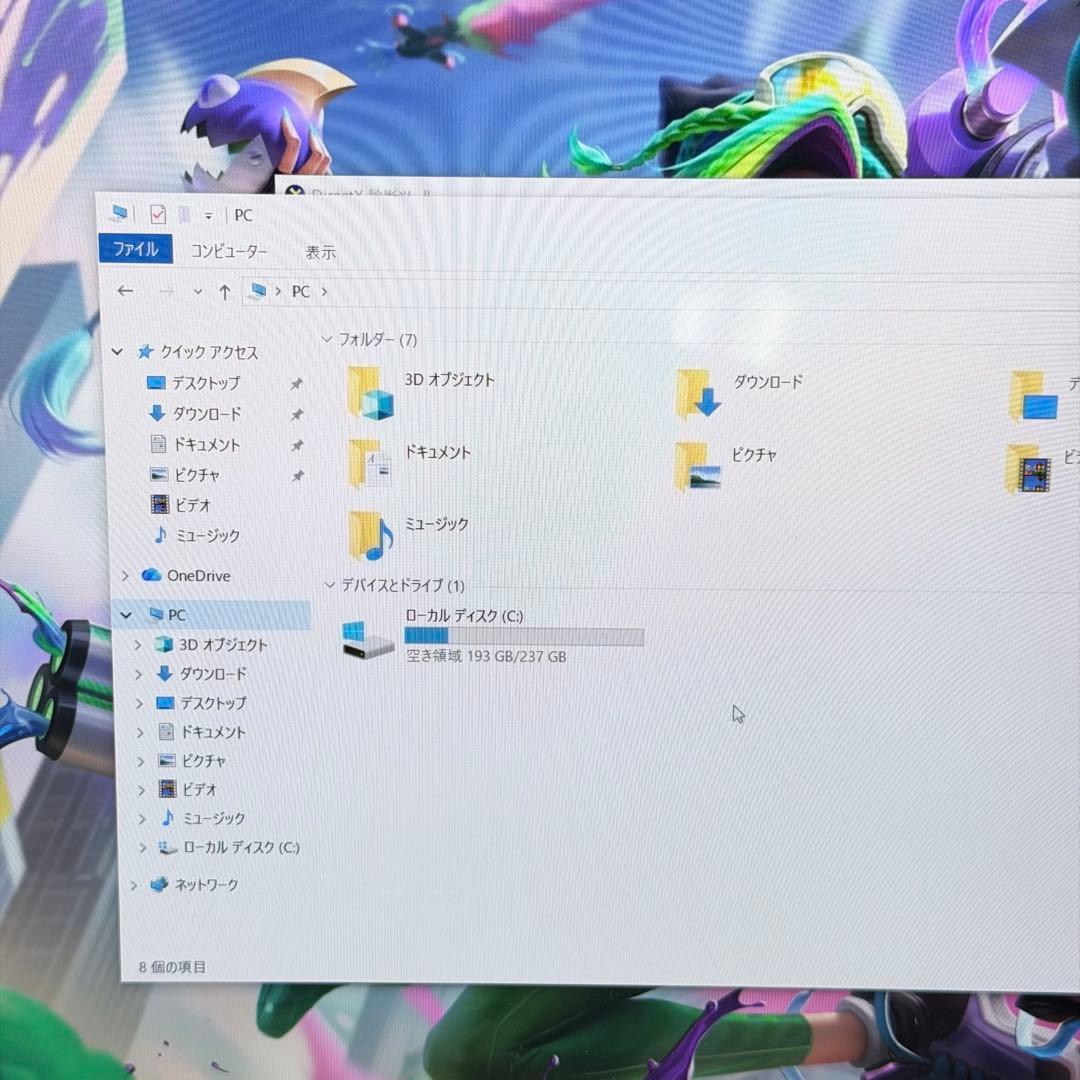Image resolution: width=1080 pixels, height=1080 pixels.
Task: Open the ファイル menu tab
Action: [135, 250]
